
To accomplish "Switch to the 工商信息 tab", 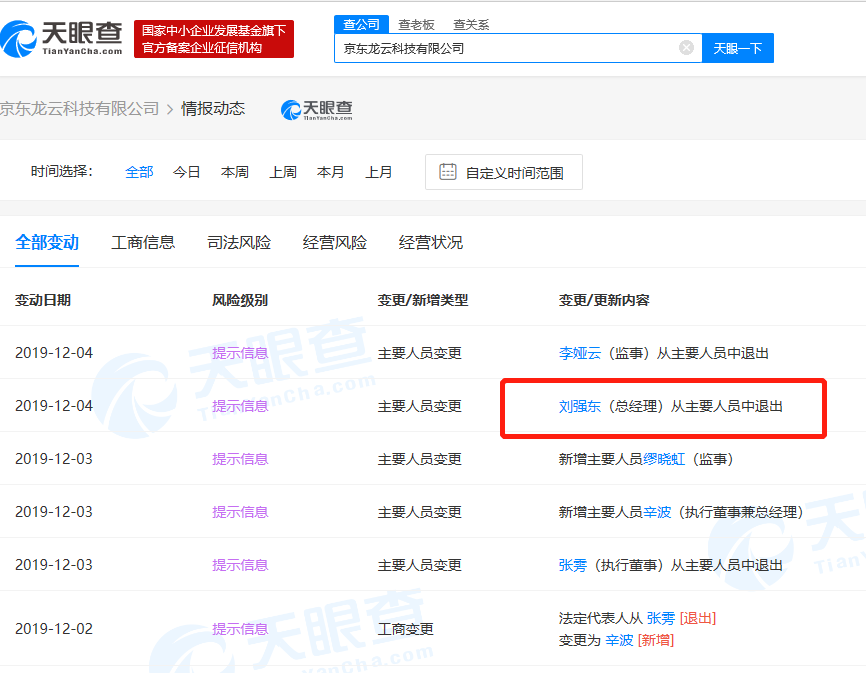I will click(x=143, y=242).
